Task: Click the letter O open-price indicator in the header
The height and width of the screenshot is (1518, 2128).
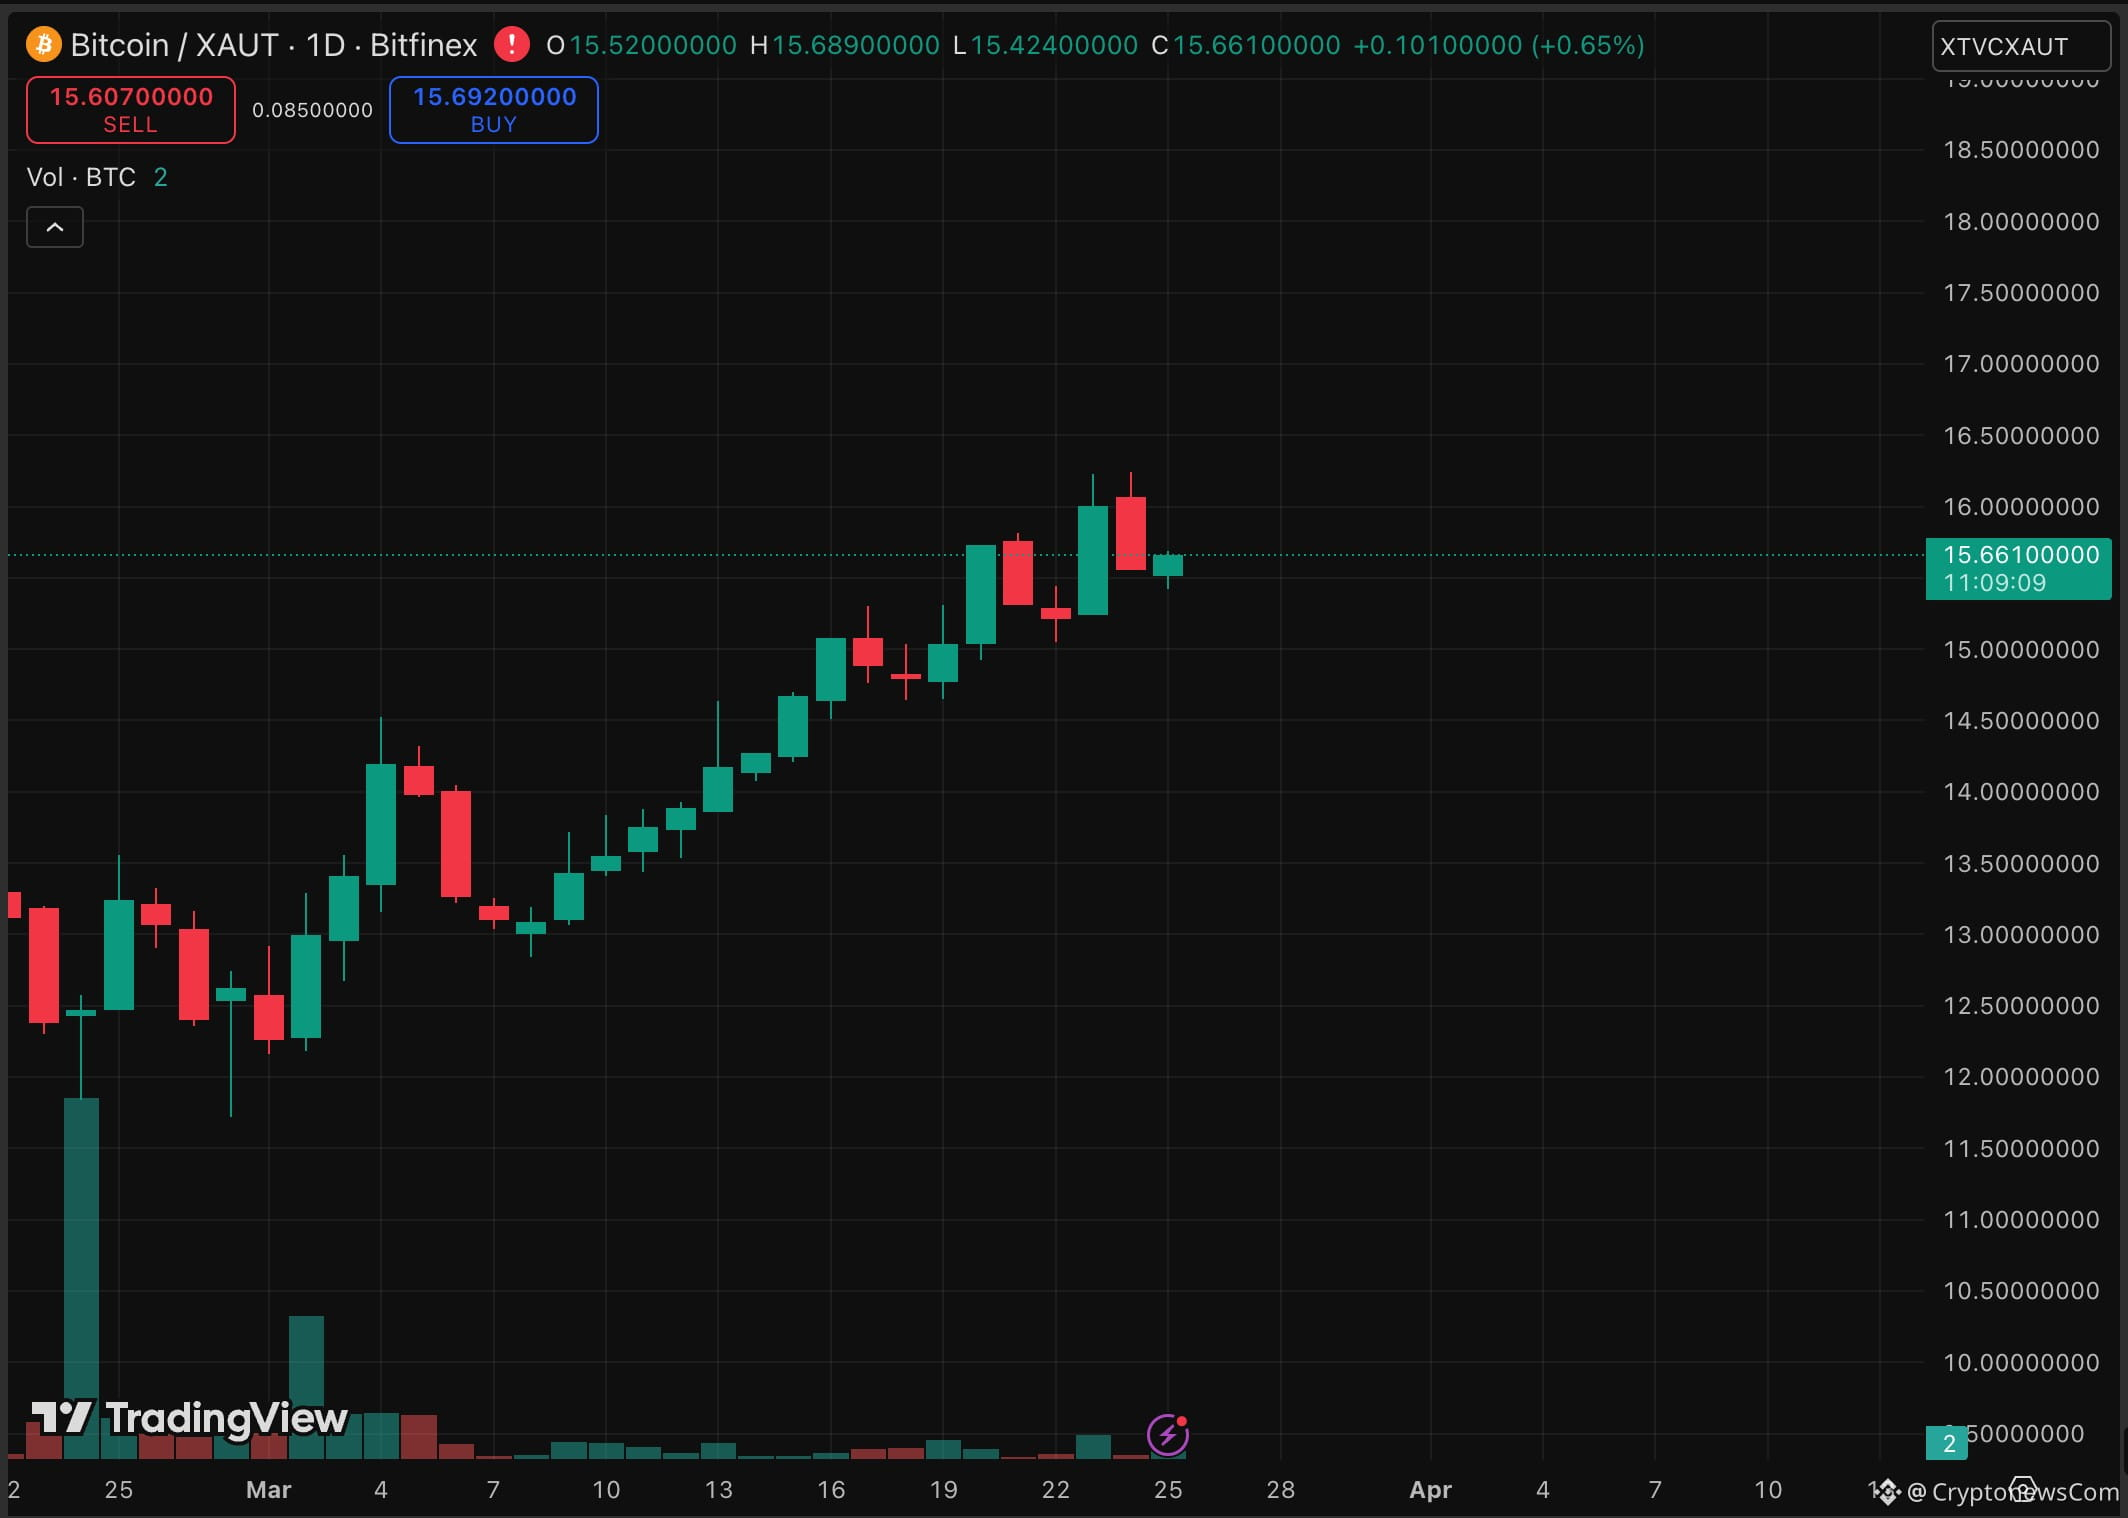Action: pos(554,44)
